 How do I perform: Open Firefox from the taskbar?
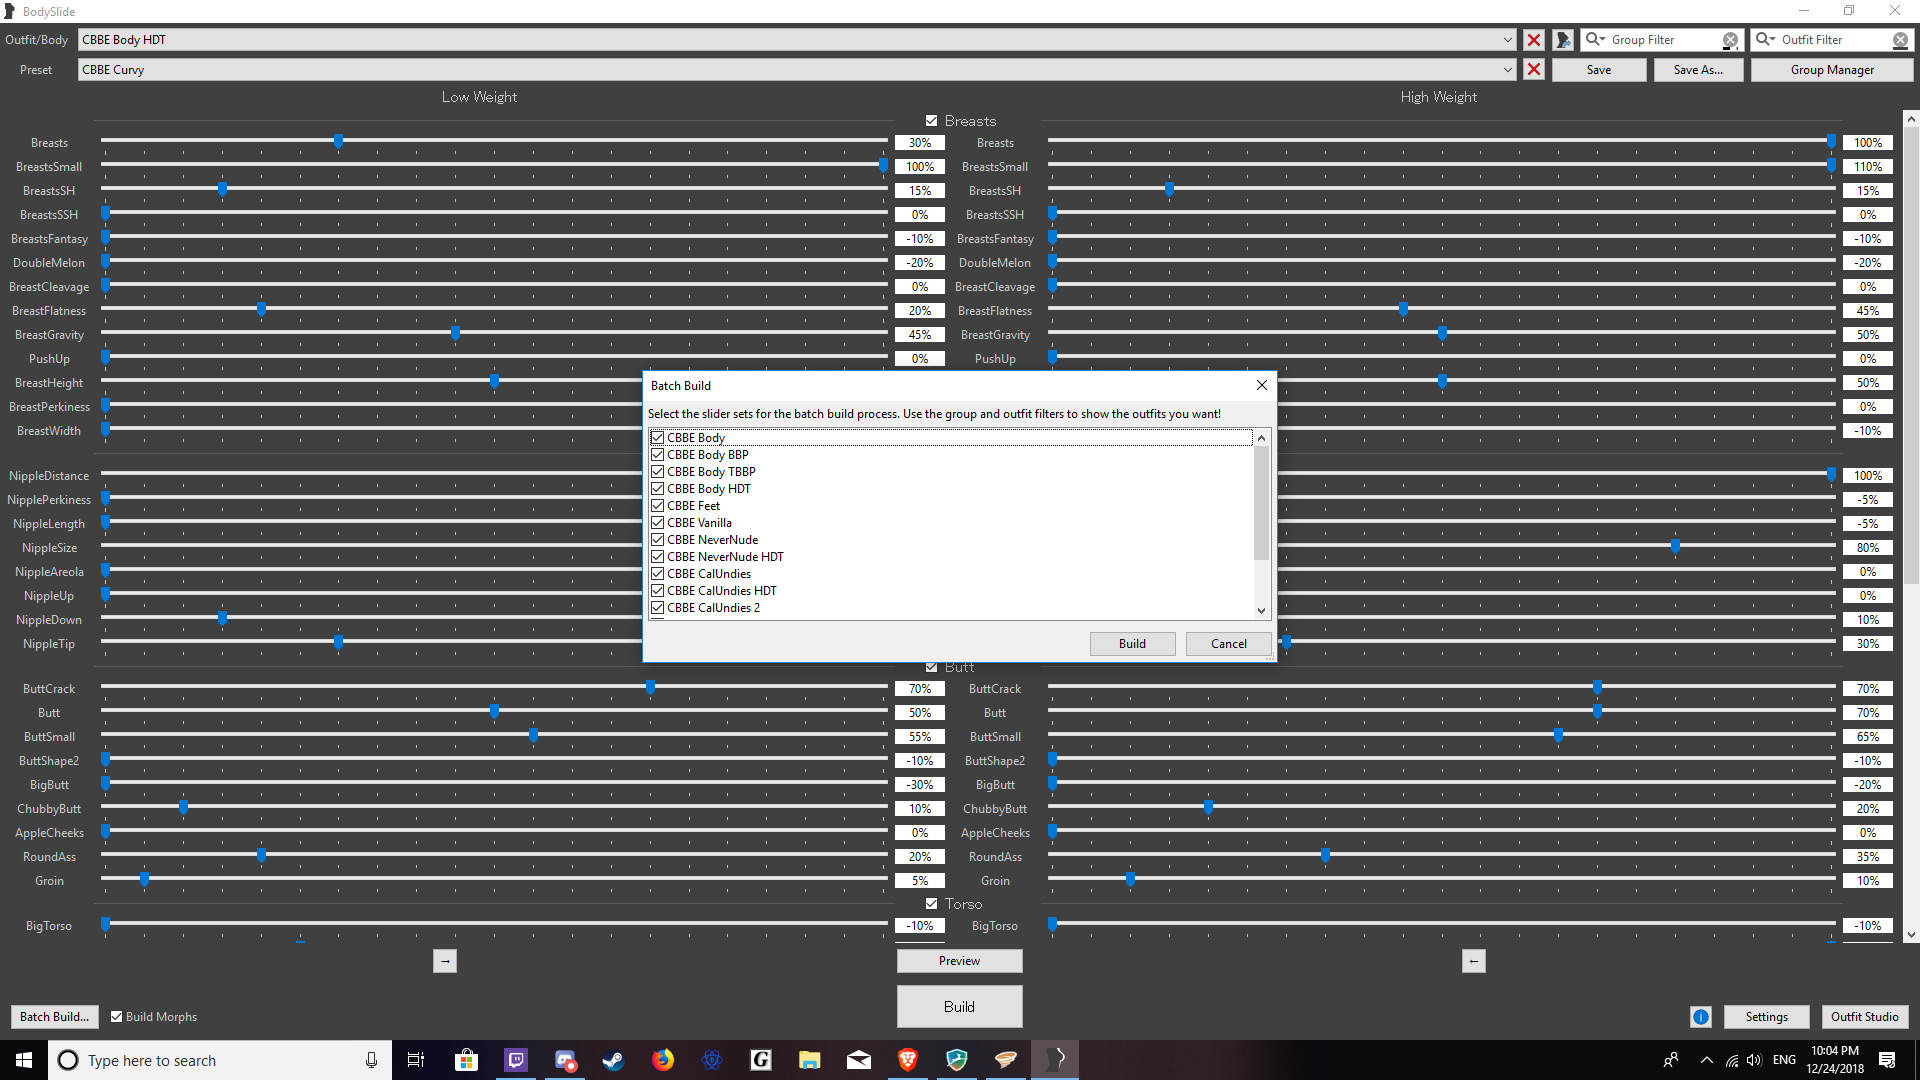tap(662, 1060)
